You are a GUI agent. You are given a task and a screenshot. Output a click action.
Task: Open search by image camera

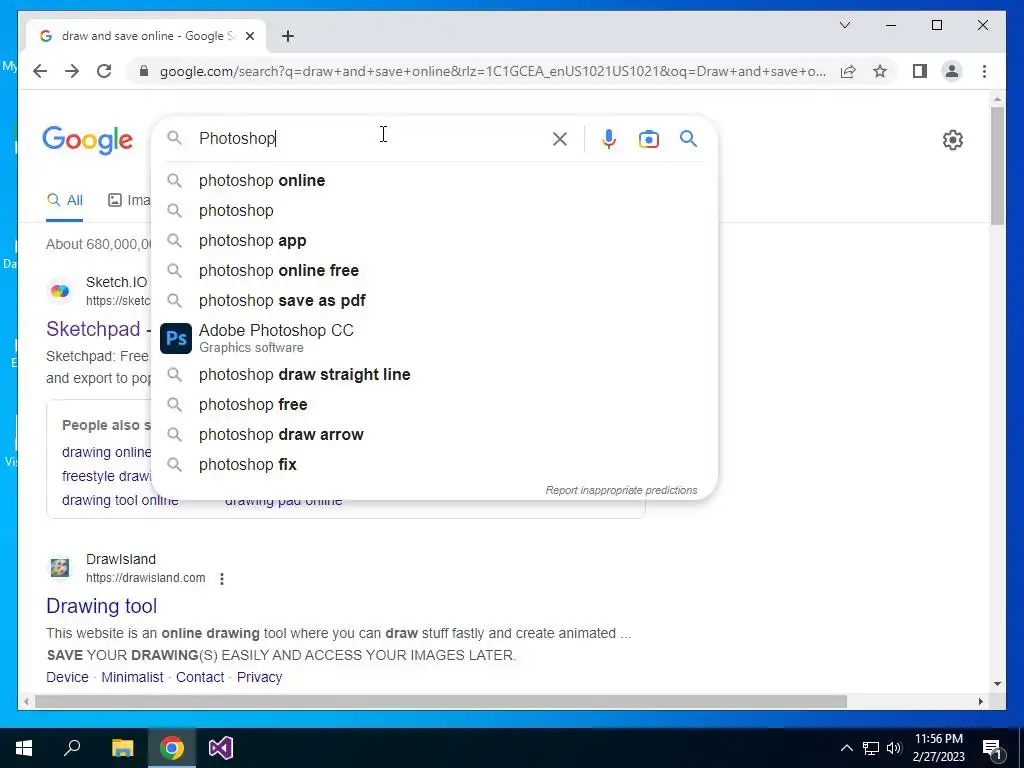click(x=648, y=138)
